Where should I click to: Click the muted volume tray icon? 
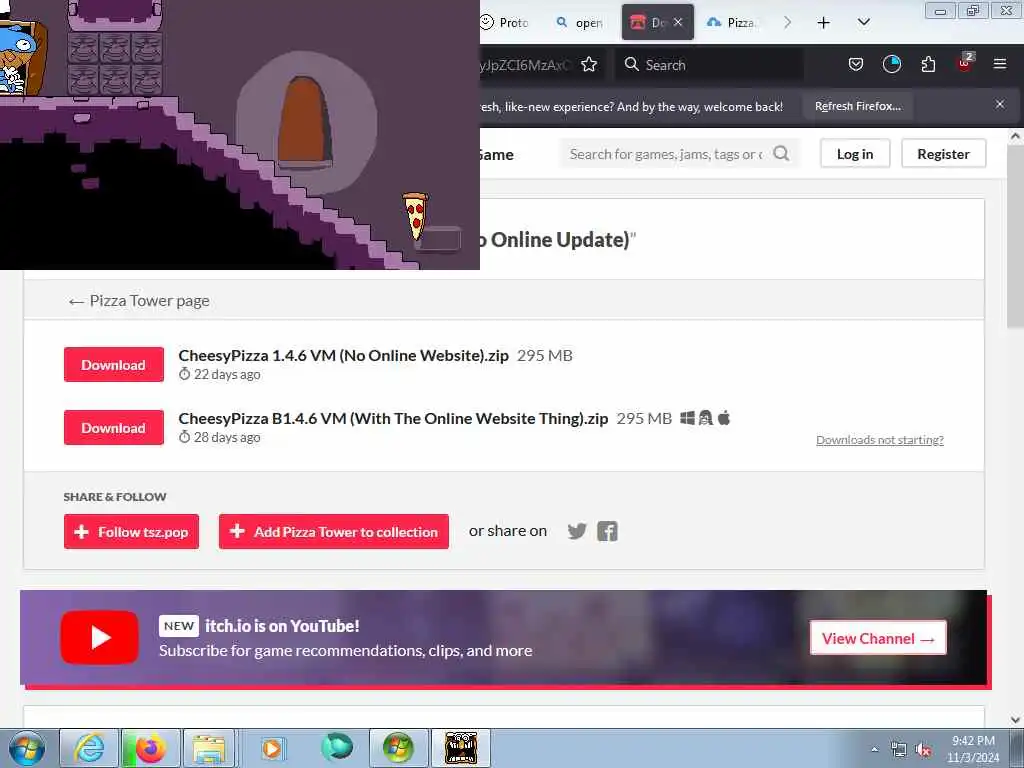923,750
